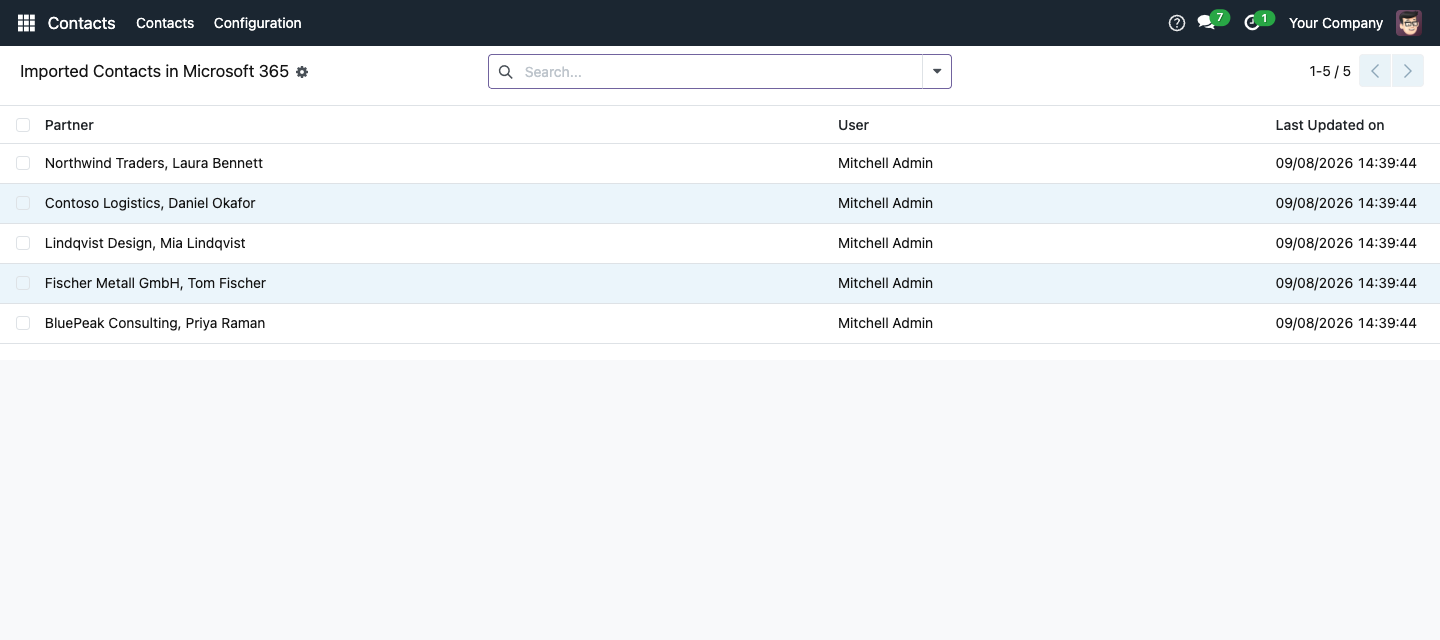Click update timestamp in Northwind Traders row

pyautogui.click(x=1346, y=163)
